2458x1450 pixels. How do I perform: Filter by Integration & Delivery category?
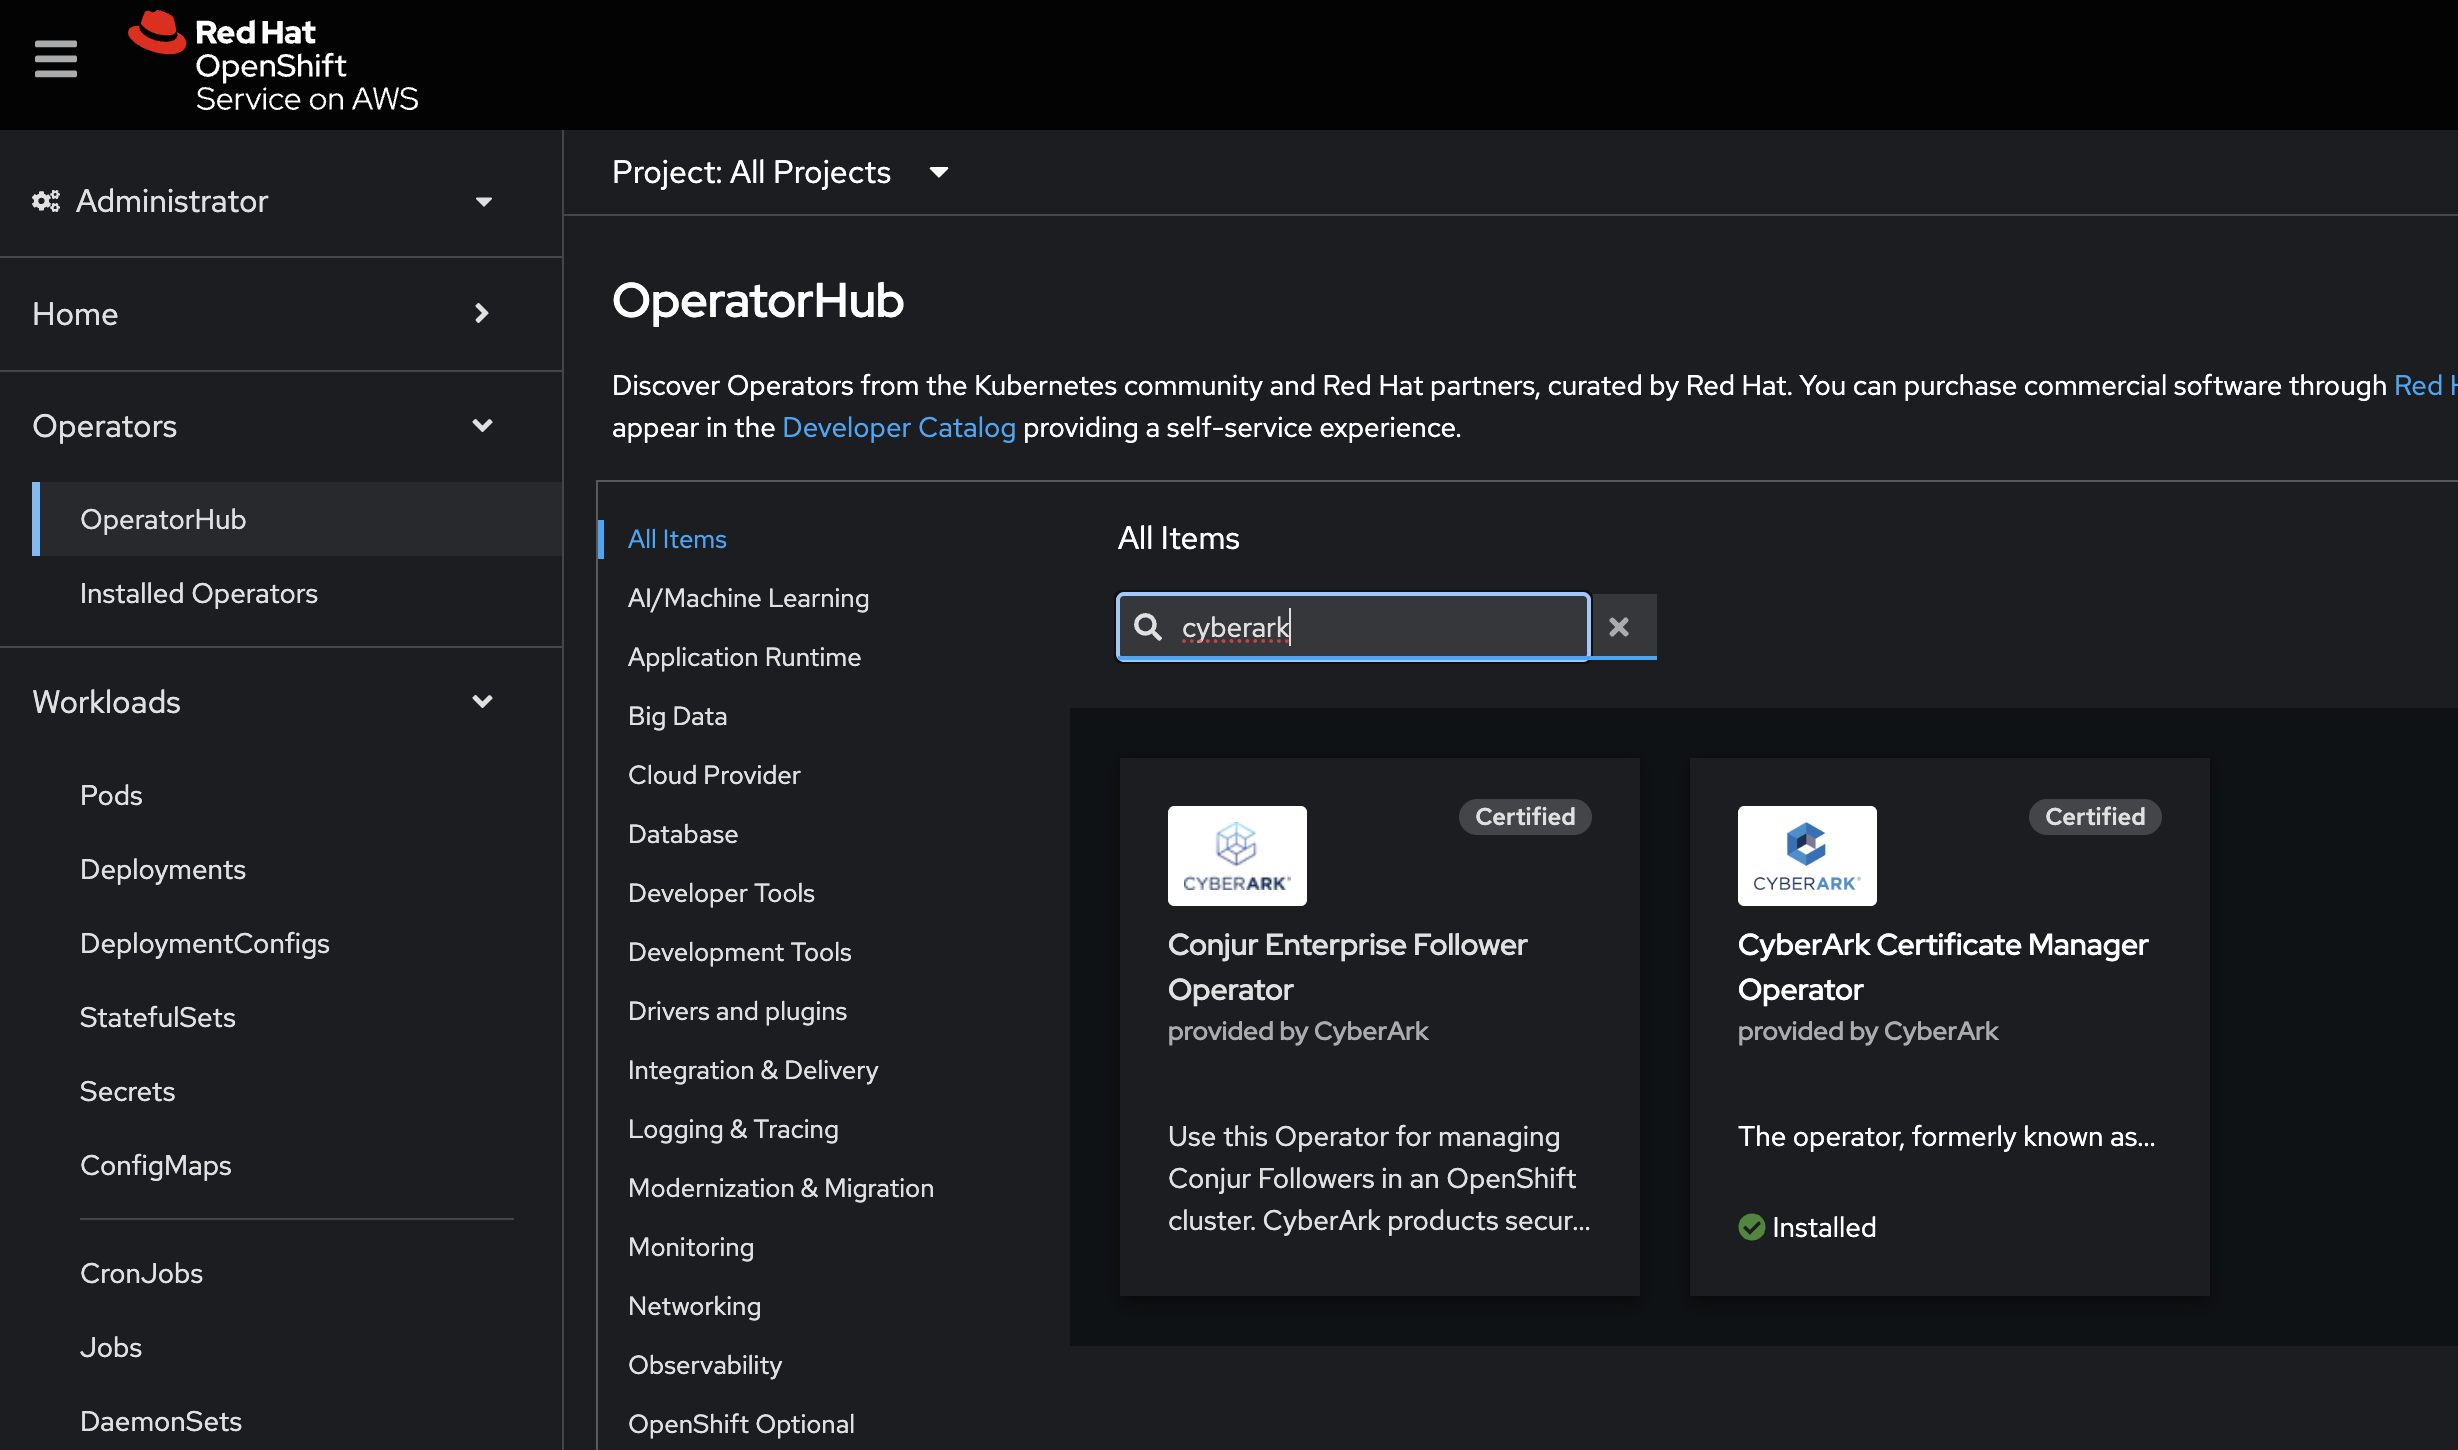[x=753, y=1070]
